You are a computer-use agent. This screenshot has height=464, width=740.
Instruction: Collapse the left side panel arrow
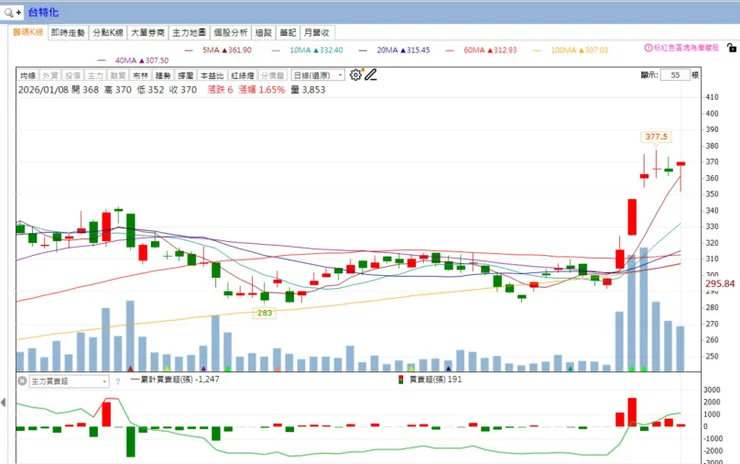point(3,402)
